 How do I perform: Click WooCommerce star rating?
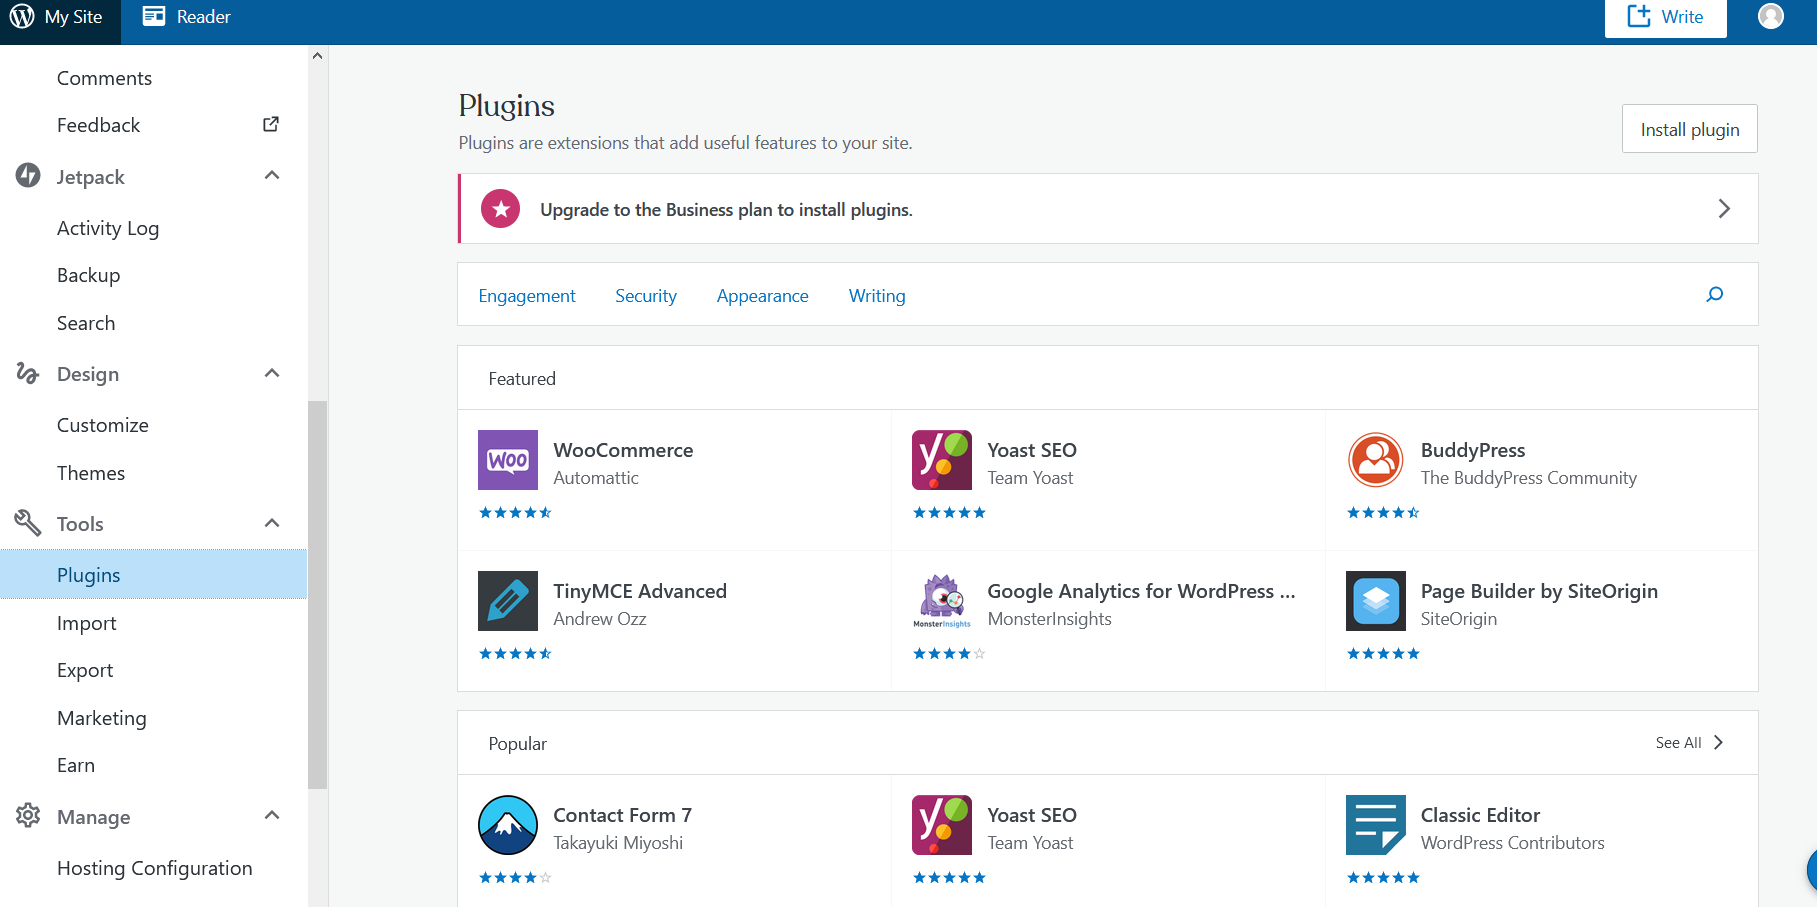click(x=515, y=513)
